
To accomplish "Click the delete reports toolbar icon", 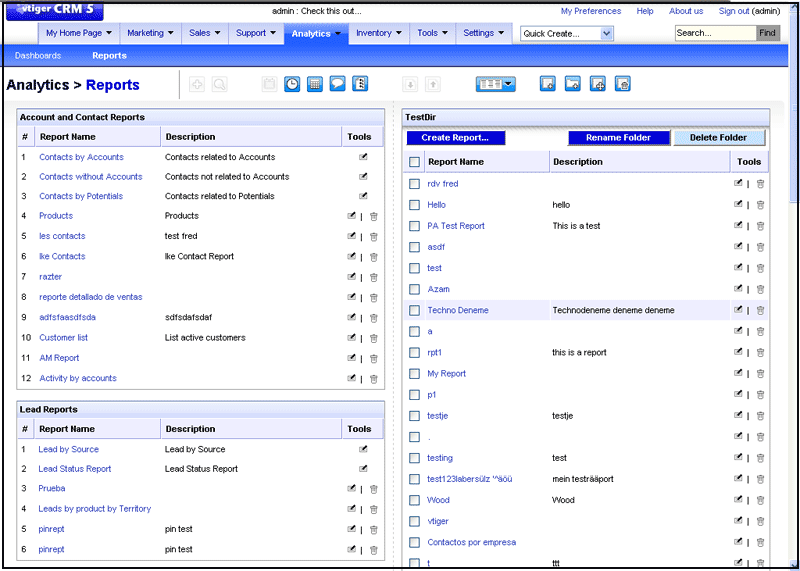I will 623,84.
